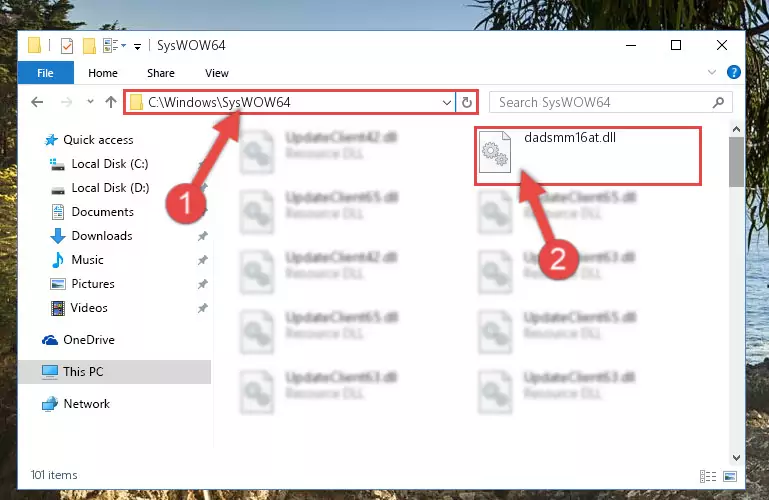Open the Customize Quick Access Toolbar dropdown

tap(137, 47)
